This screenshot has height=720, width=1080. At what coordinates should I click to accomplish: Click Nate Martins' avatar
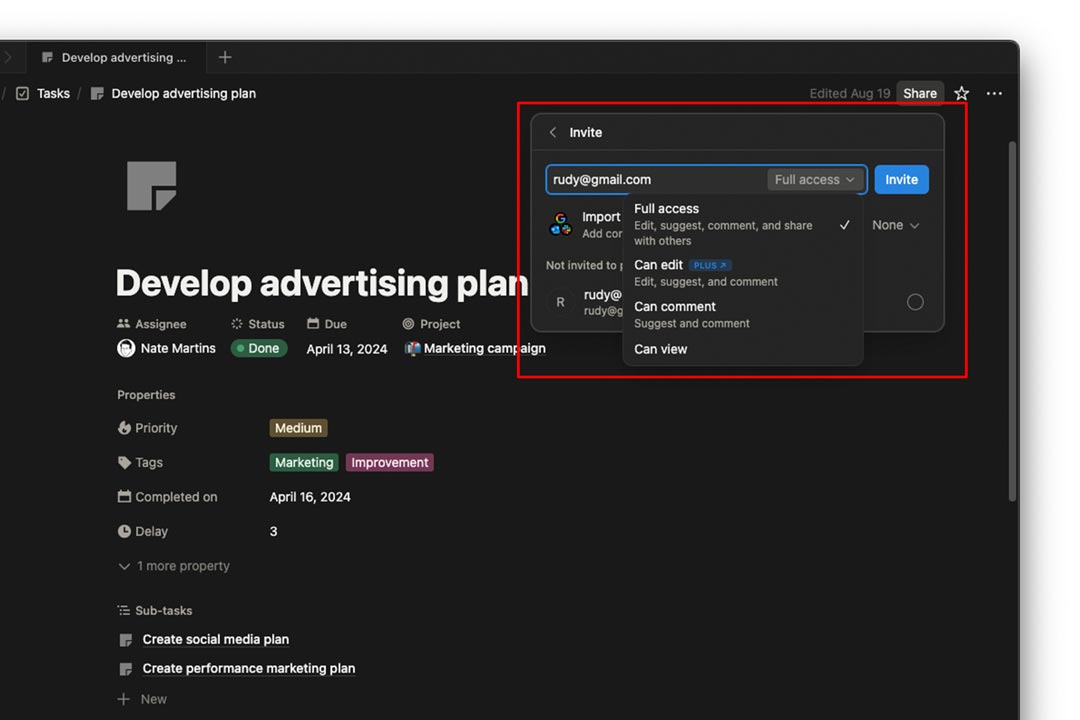coord(126,349)
